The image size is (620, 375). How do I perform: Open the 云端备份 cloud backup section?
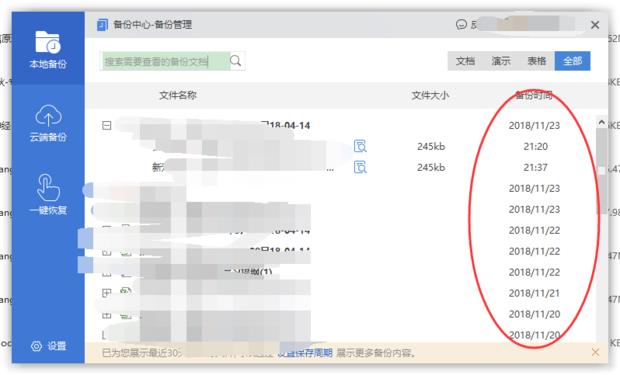pos(48,123)
